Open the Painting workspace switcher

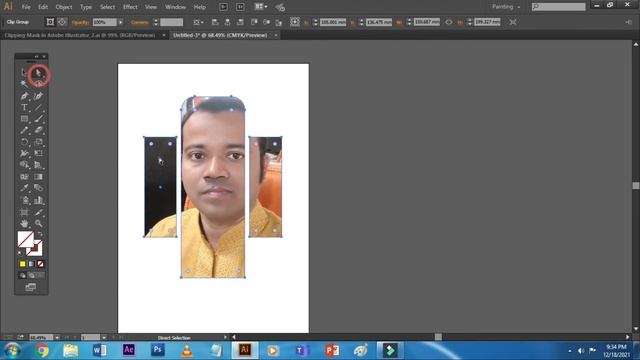click(x=506, y=7)
